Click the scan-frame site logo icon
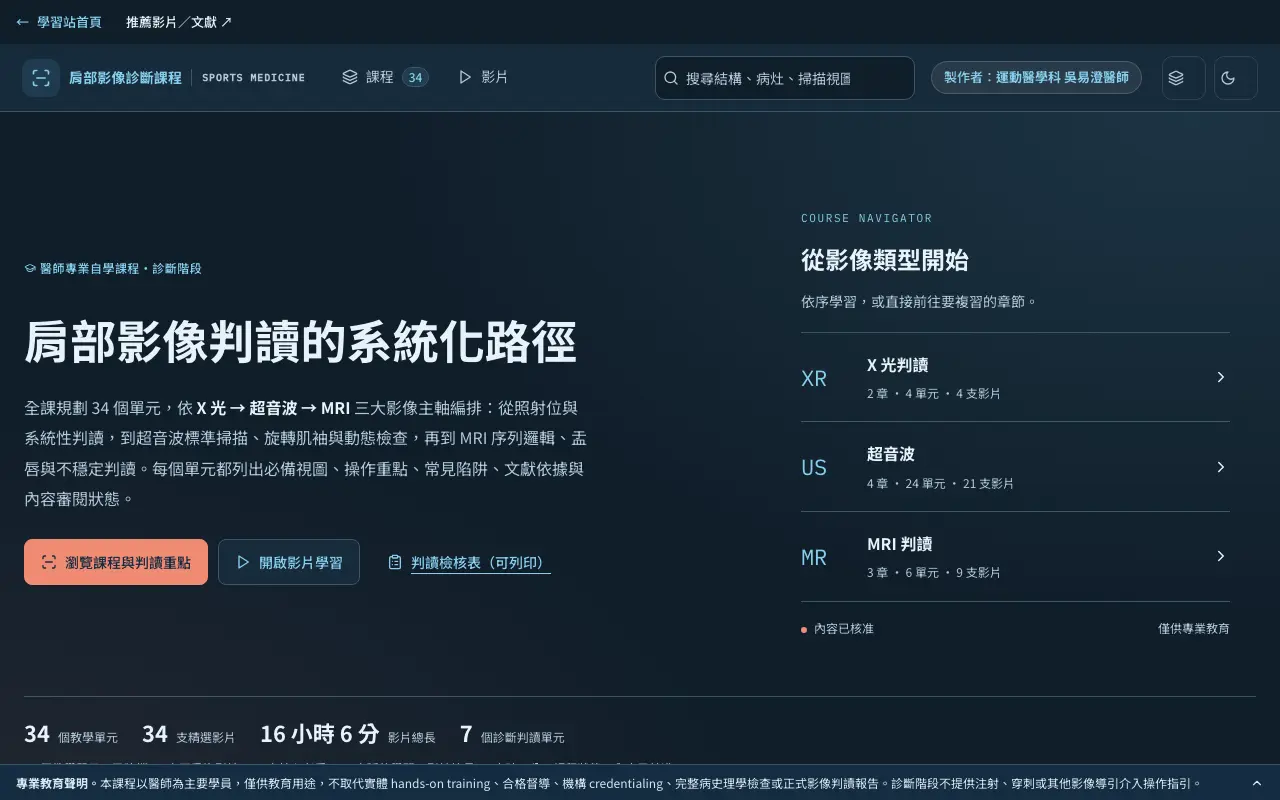1280x800 pixels. 41,78
